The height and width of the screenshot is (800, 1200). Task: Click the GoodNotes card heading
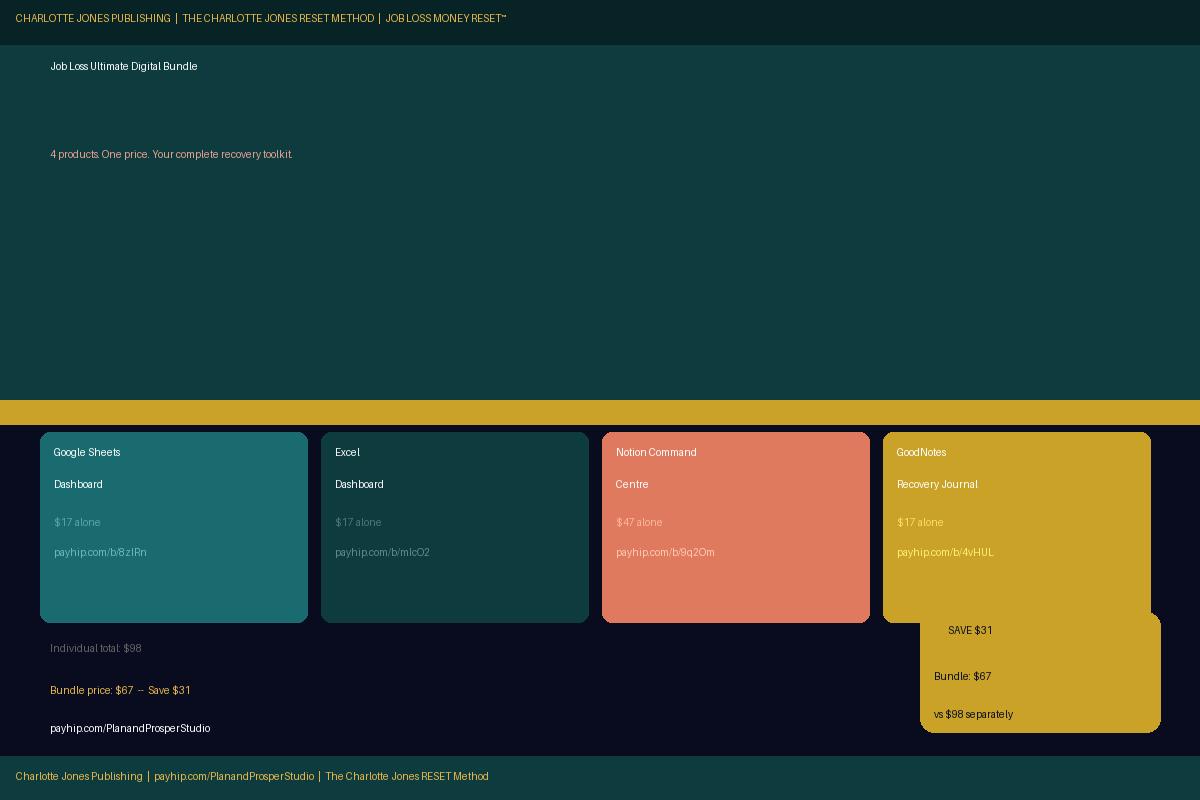click(x=921, y=452)
